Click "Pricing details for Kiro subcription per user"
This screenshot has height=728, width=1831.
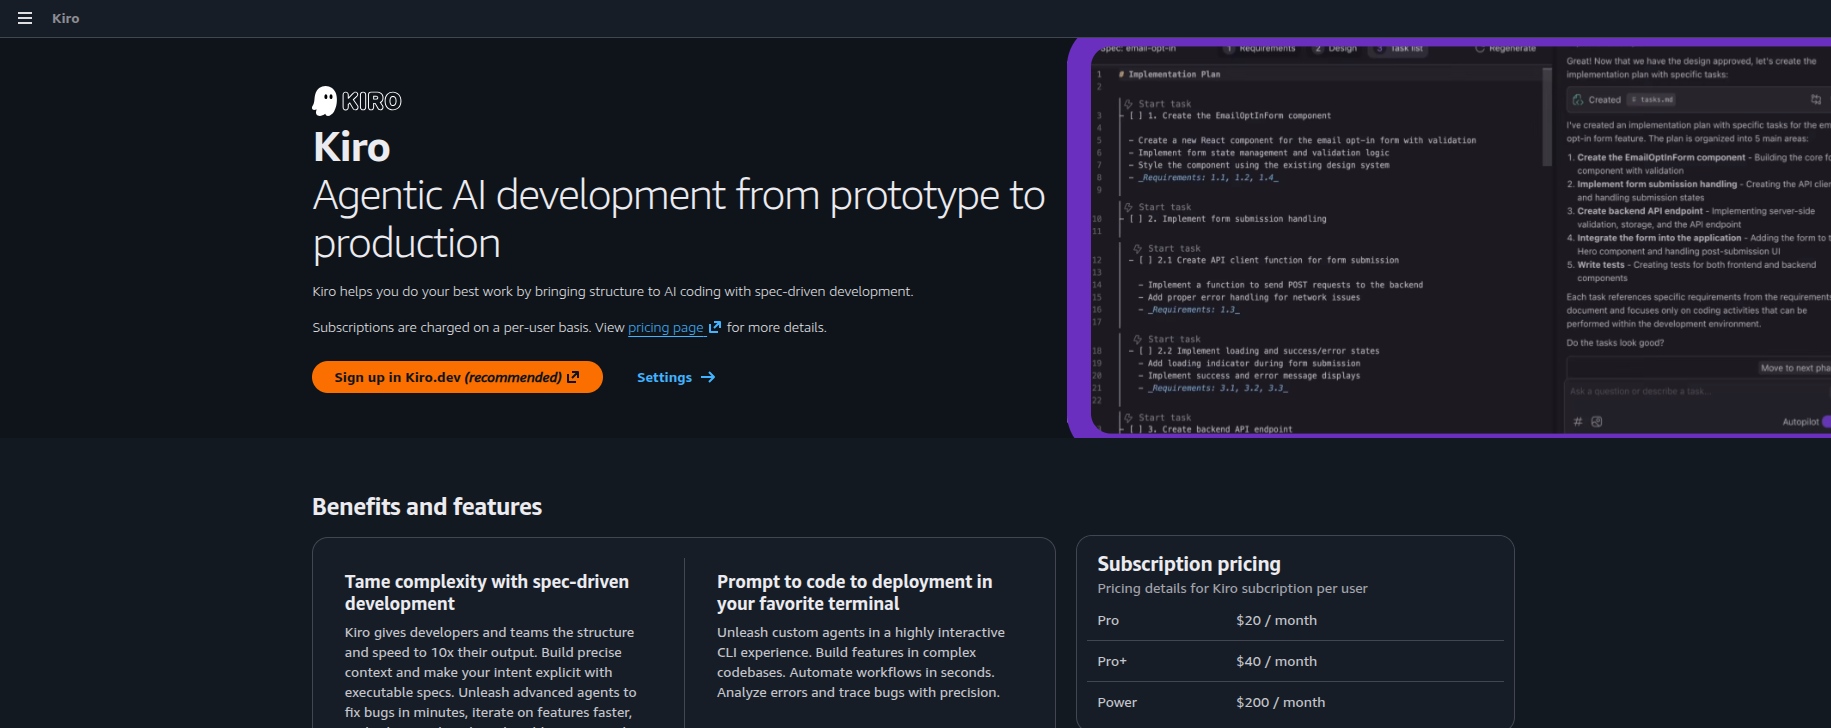pos(1232,589)
